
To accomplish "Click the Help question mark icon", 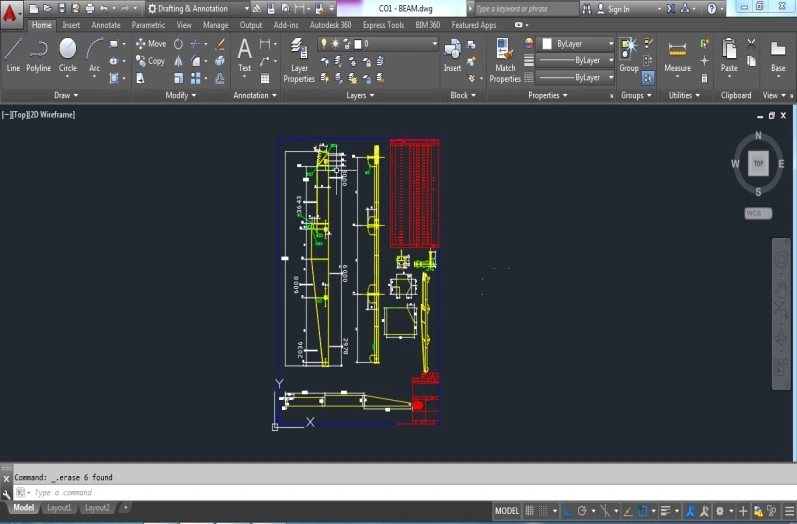I will 712,9.
